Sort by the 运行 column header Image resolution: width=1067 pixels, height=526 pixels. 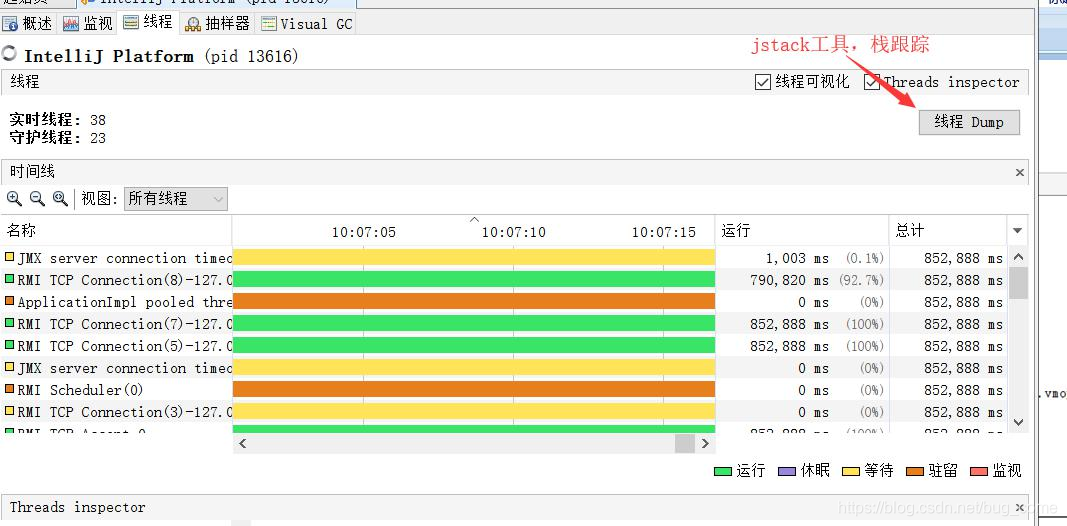[x=802, y=231]
